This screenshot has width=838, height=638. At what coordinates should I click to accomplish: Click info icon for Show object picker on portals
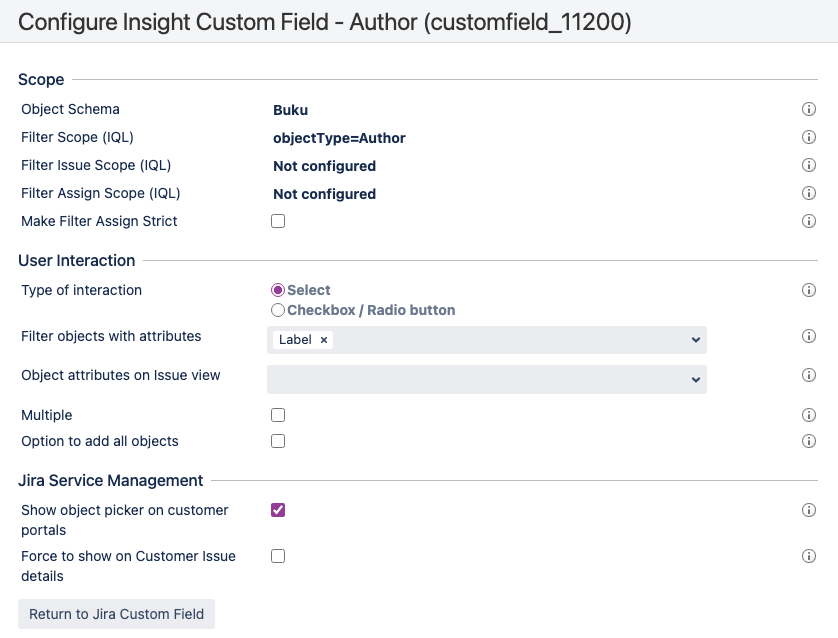point(809,510)
